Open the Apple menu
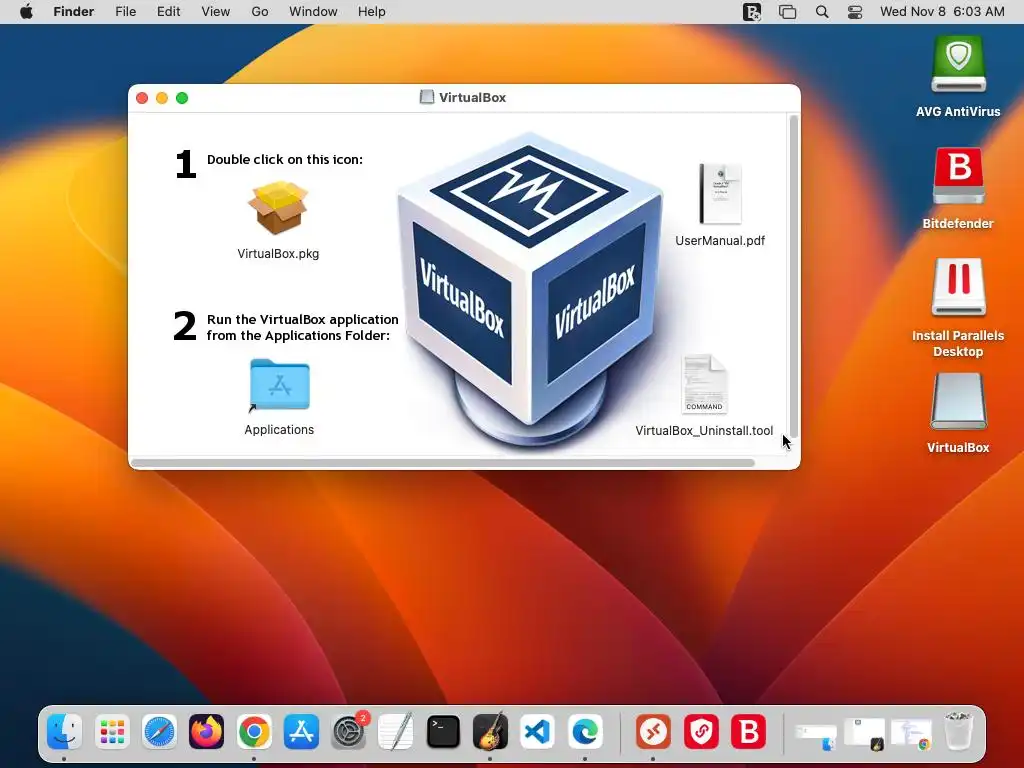Viewport: 1024px width, 768px height. tap(27, 12)
